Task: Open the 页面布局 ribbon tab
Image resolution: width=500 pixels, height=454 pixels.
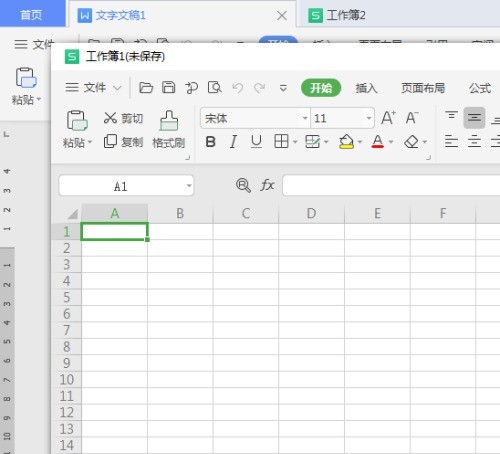Action: pos(423,88)
